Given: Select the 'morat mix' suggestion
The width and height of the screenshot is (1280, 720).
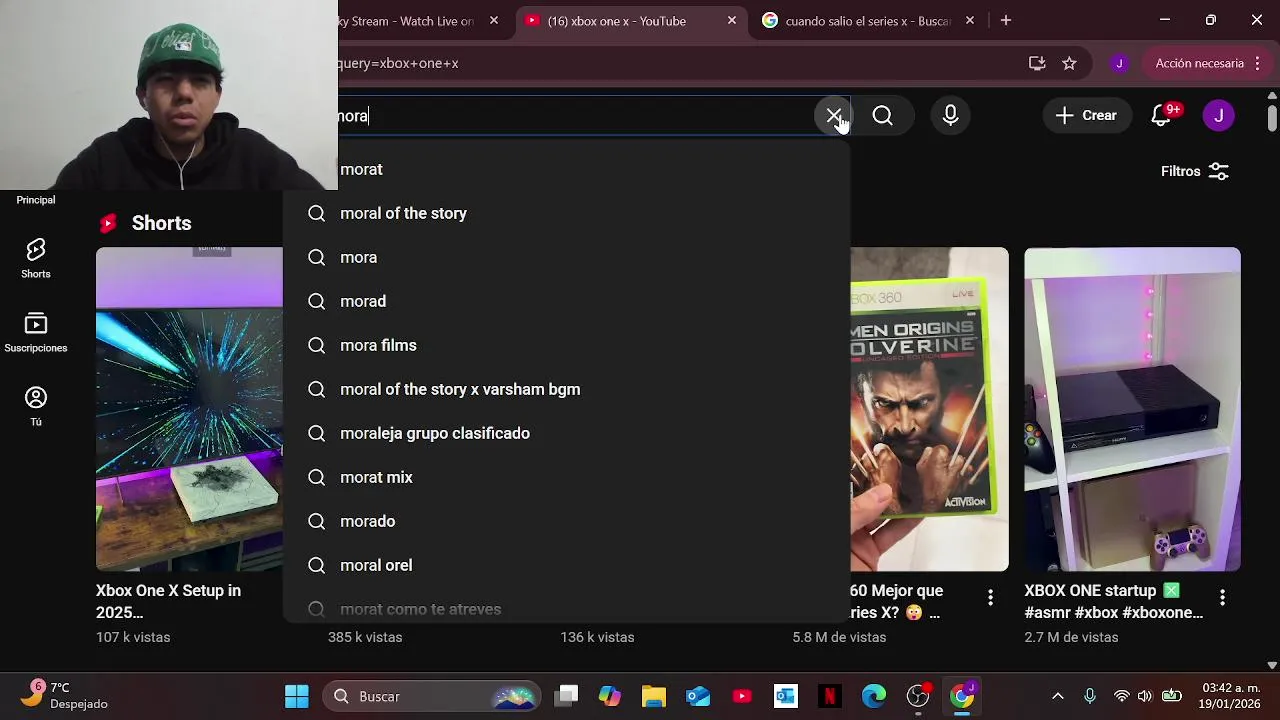Looking at the screenshot, I should pyautogui.click(x=567, y=477).
